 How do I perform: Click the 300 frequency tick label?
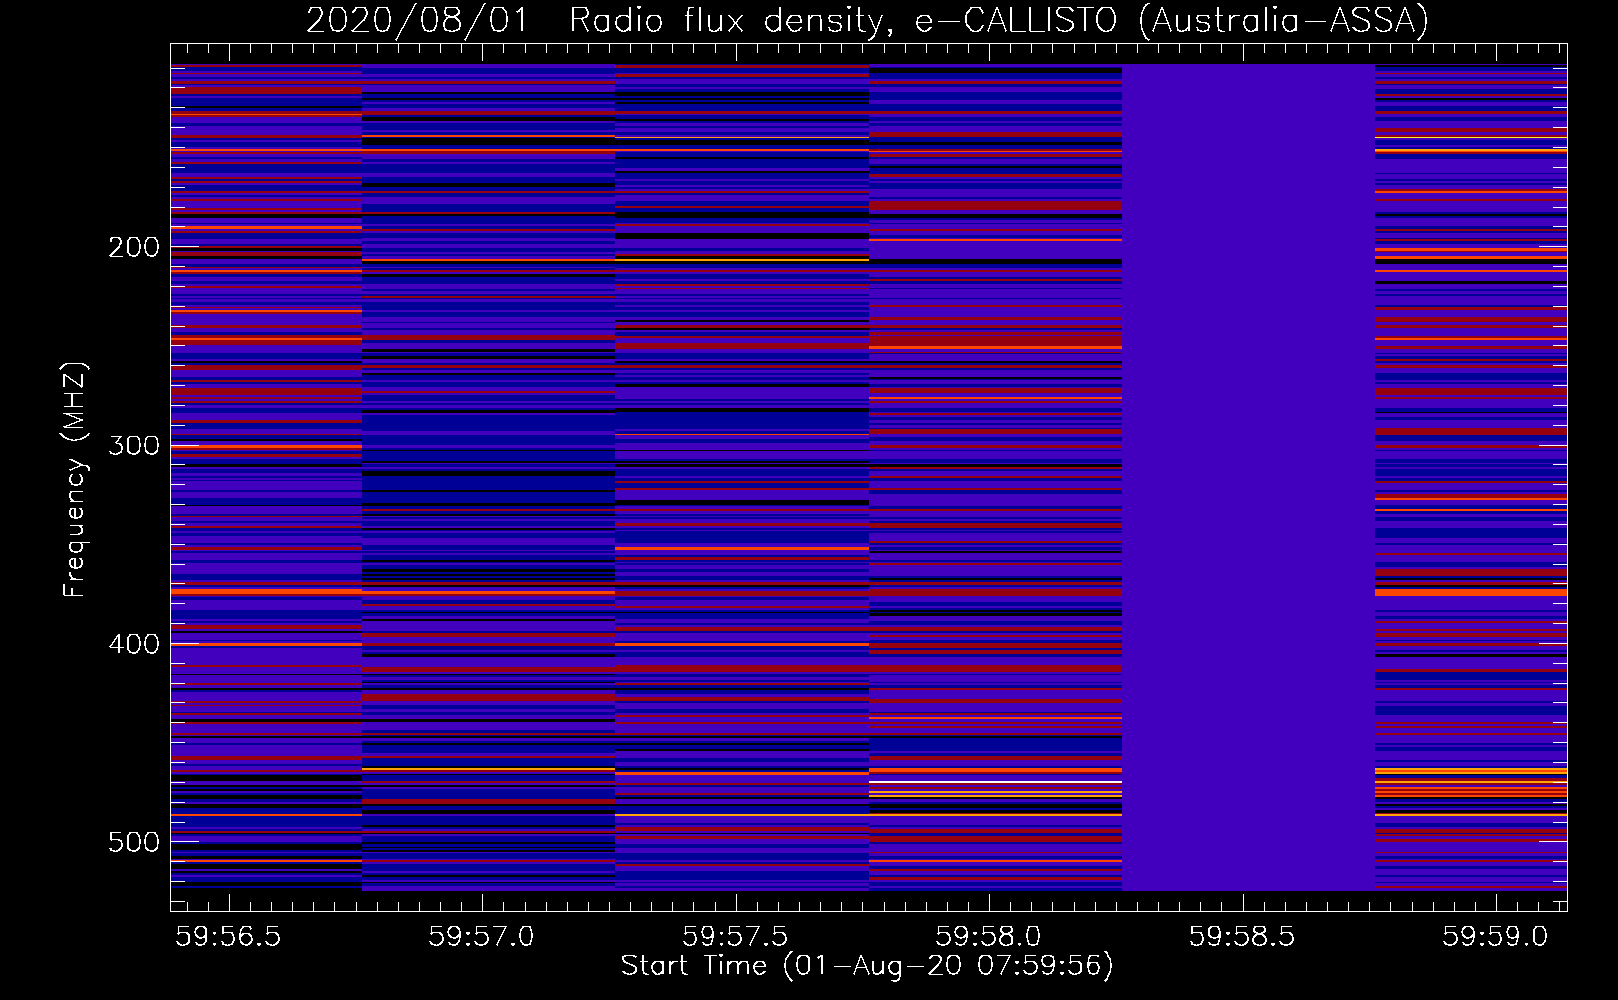(x=134, y=445)
